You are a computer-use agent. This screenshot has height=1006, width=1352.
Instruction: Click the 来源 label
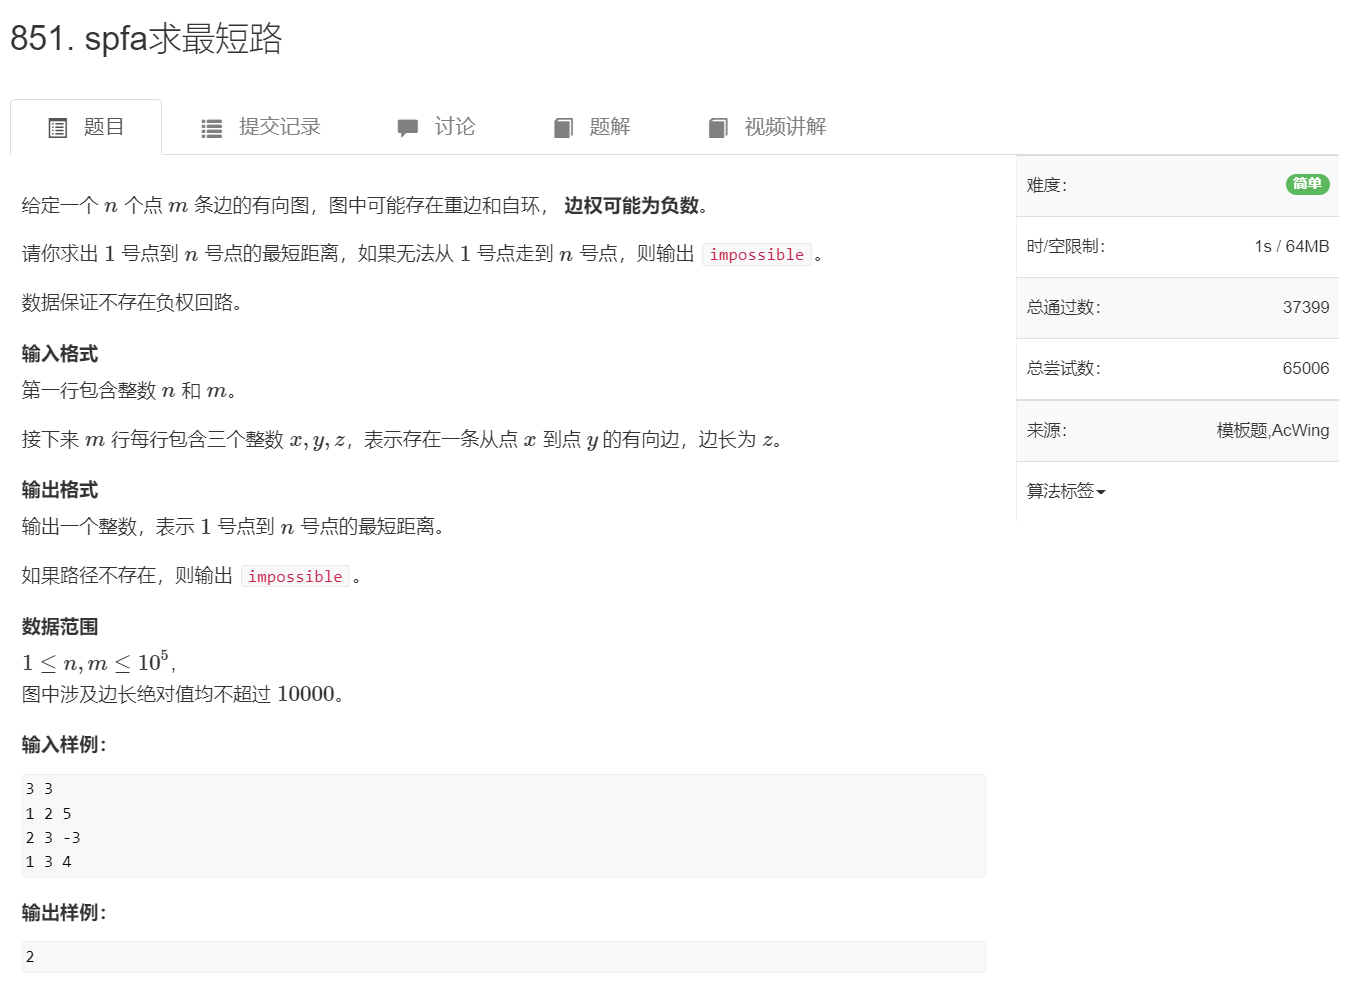[x=1047, y=430]
